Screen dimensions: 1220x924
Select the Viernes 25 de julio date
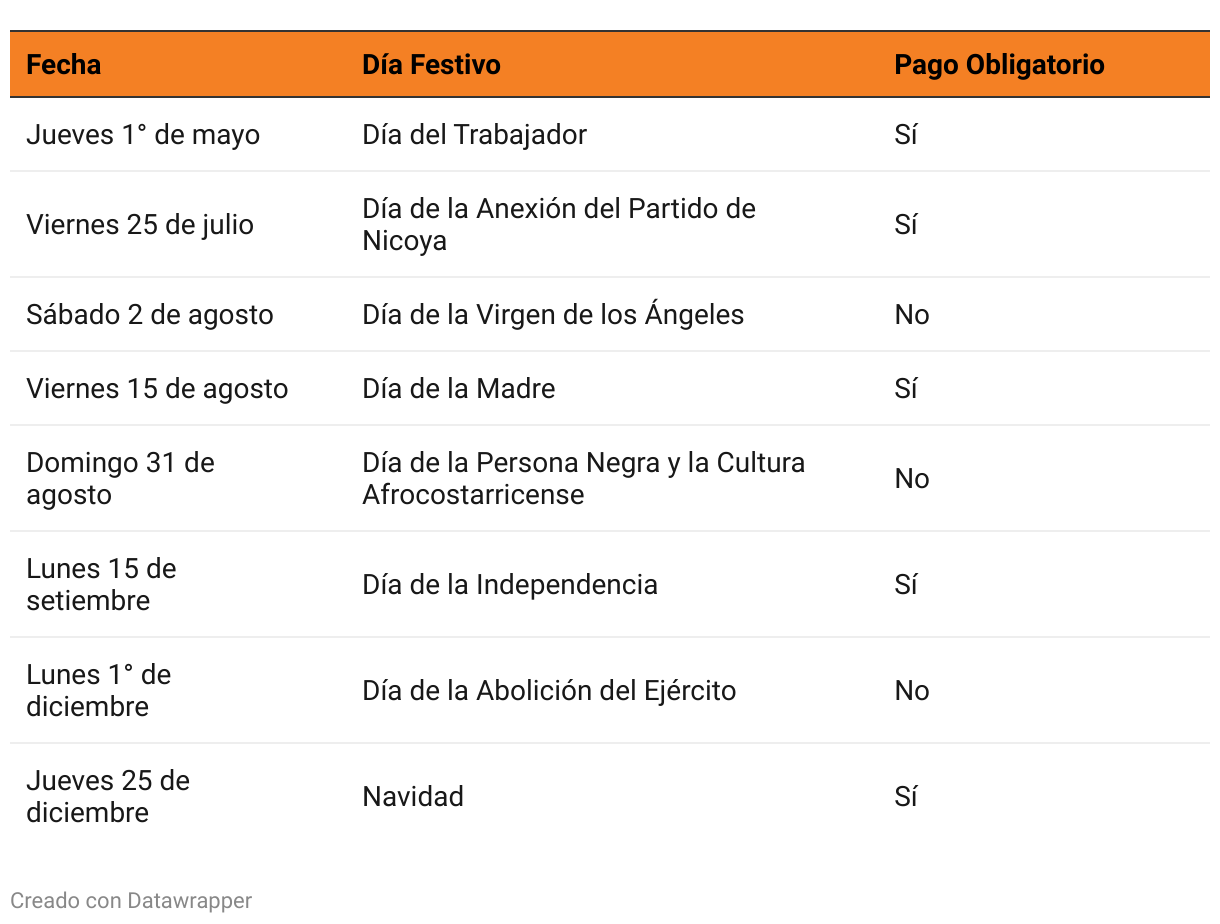coord(140,225)
